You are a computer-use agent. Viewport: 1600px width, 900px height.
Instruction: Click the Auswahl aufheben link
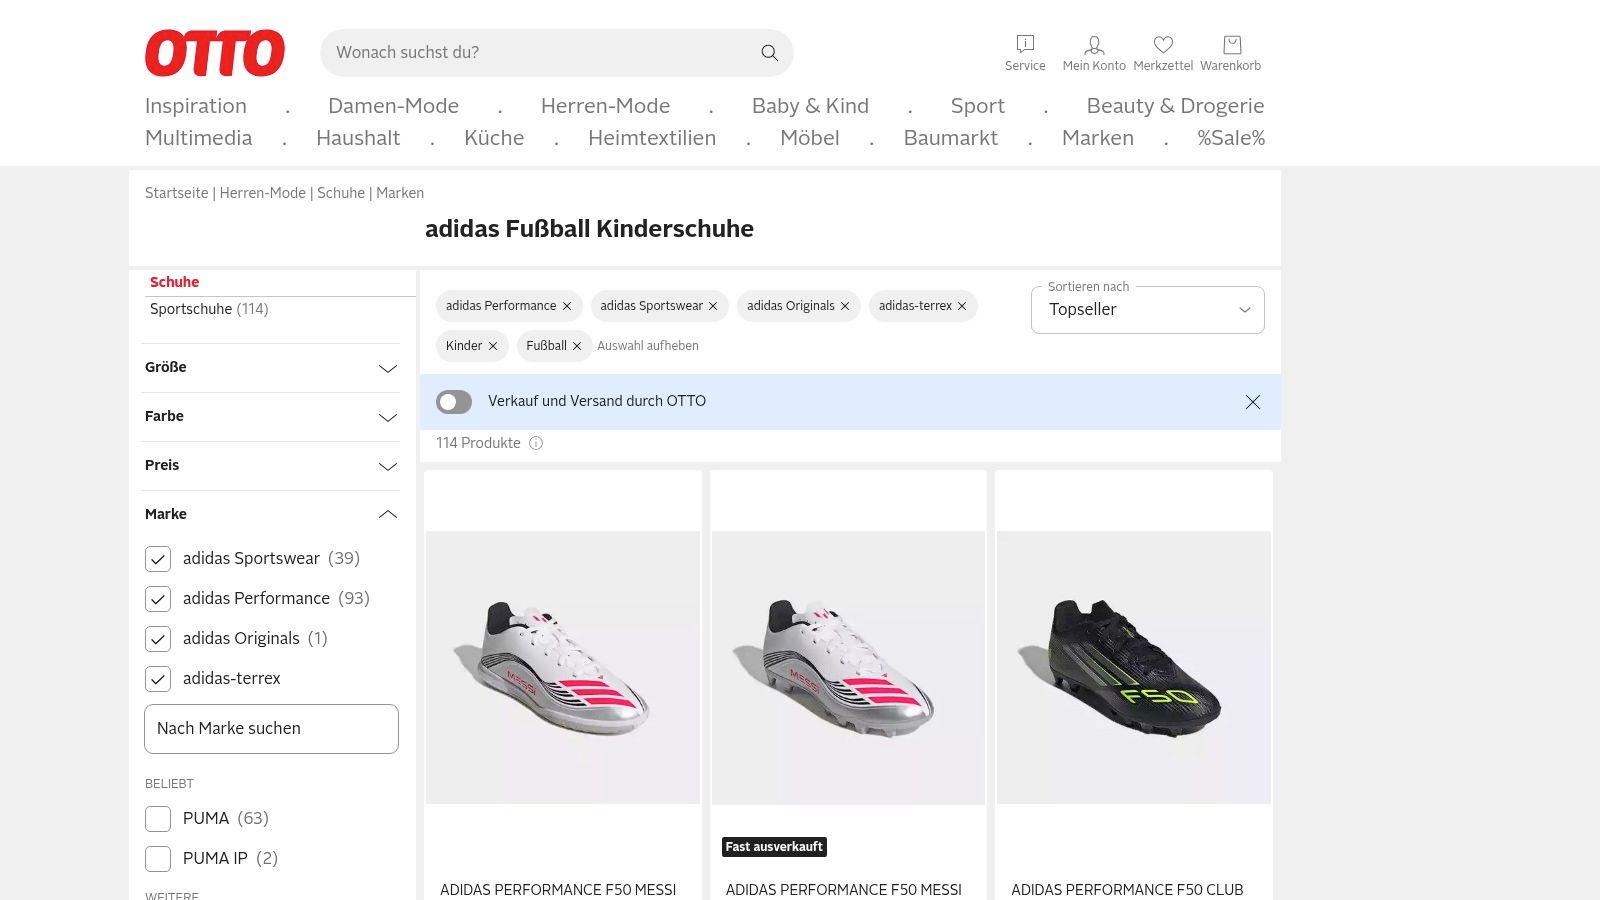pyautogui.click(x=648, y=346)
